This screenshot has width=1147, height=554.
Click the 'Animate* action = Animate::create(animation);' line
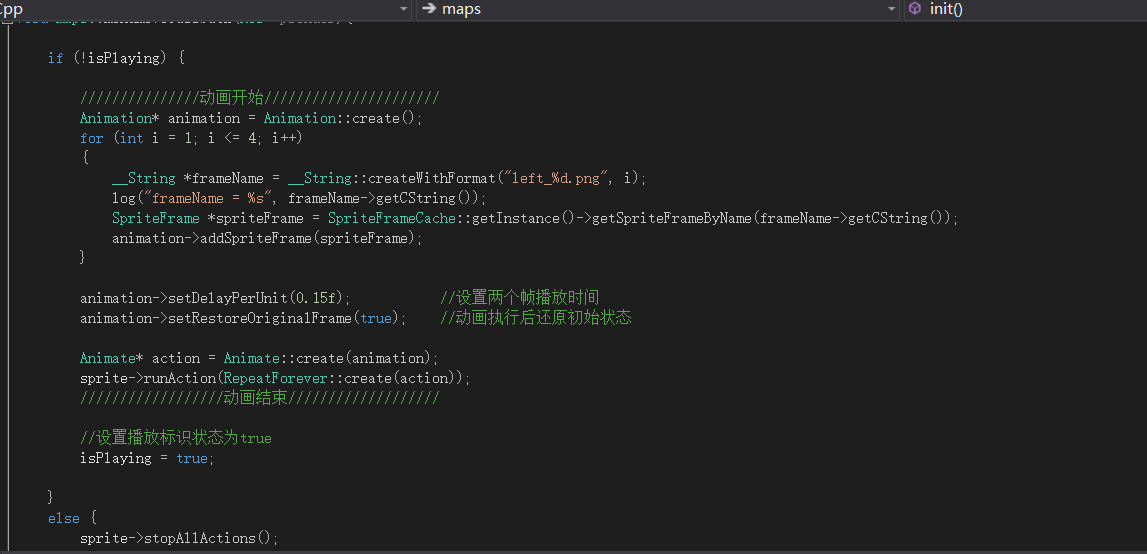[x=259, y=358]
